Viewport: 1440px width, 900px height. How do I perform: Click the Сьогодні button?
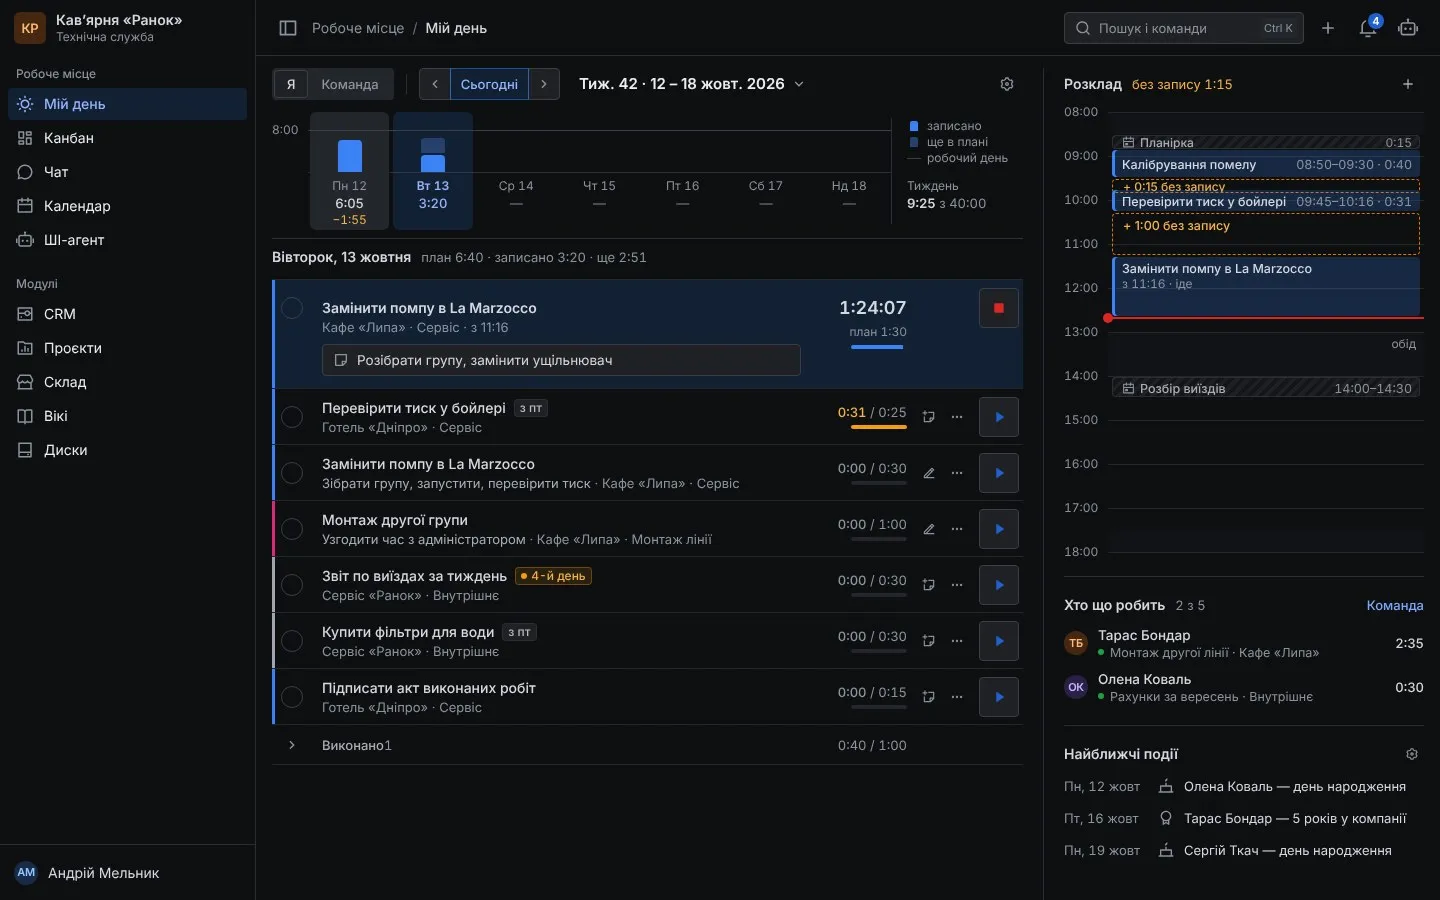coord(489,84)
